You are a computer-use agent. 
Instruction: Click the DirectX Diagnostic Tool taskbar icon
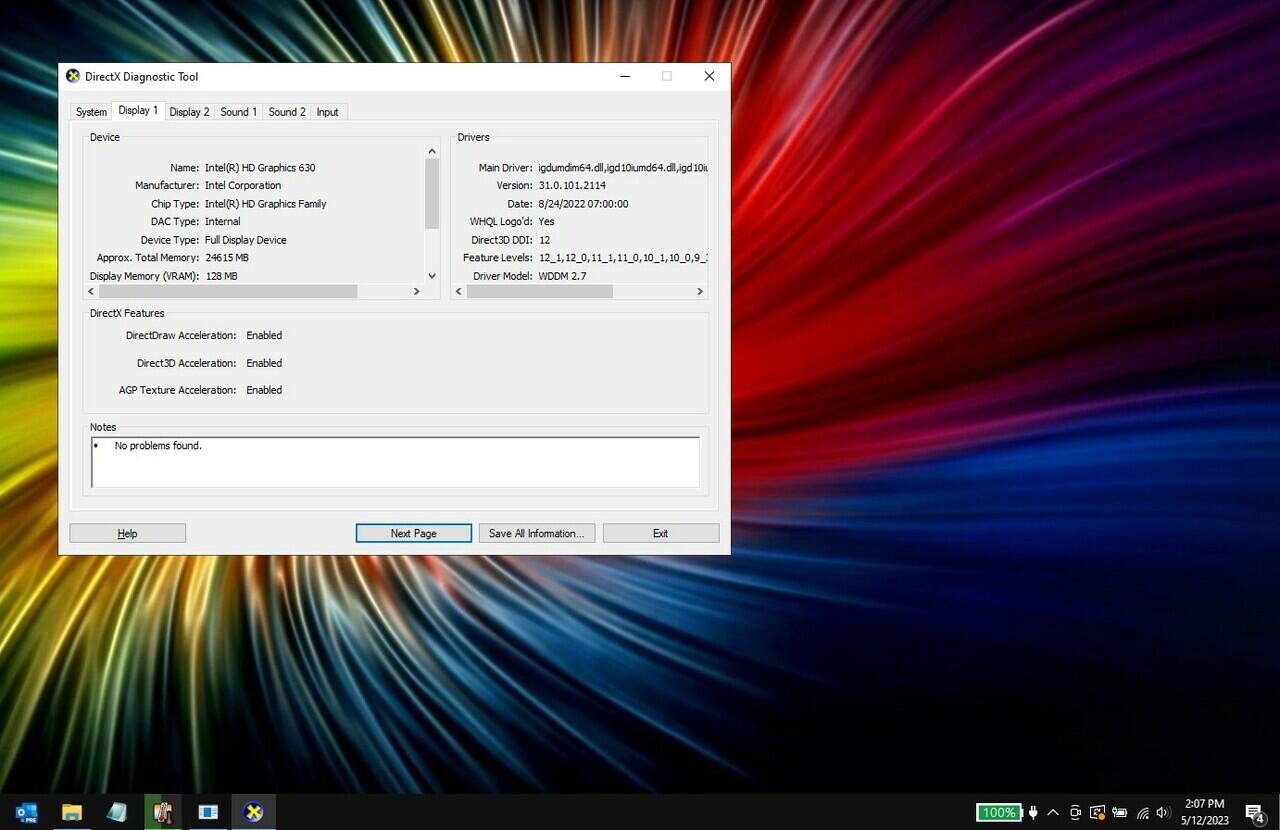[254, 812]
